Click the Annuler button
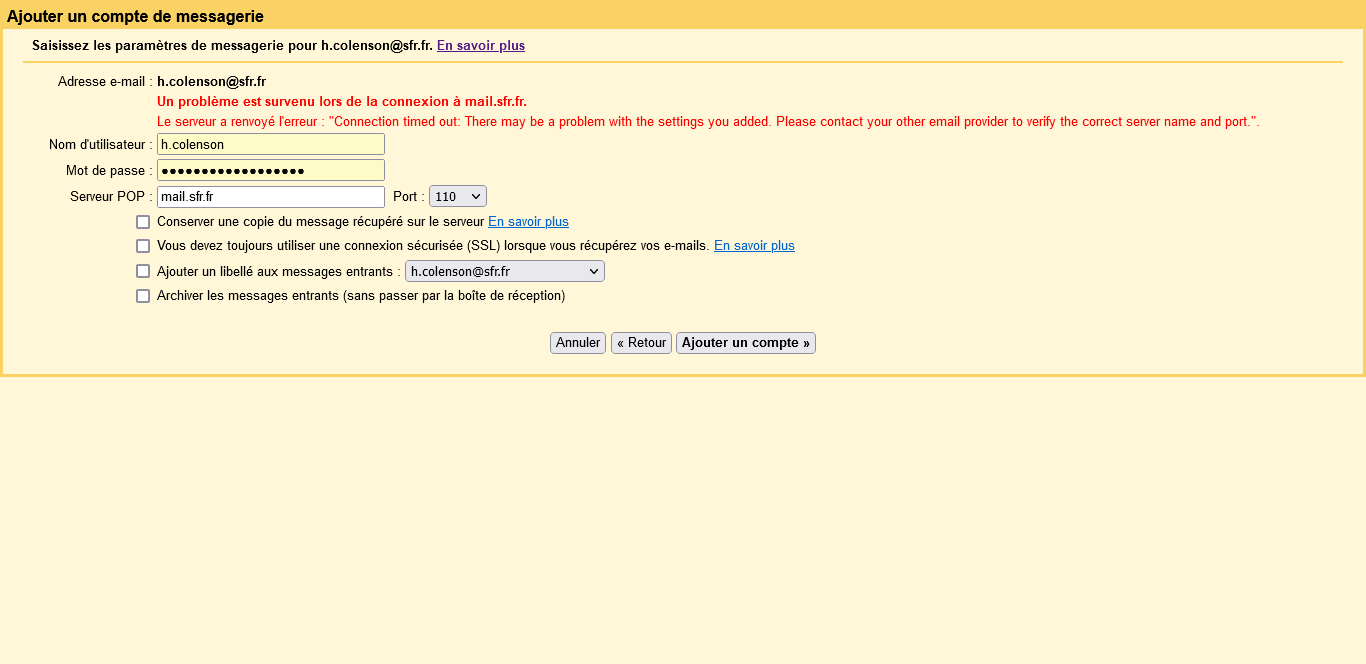Screen dimensions: 1366x664 point(578,343)
